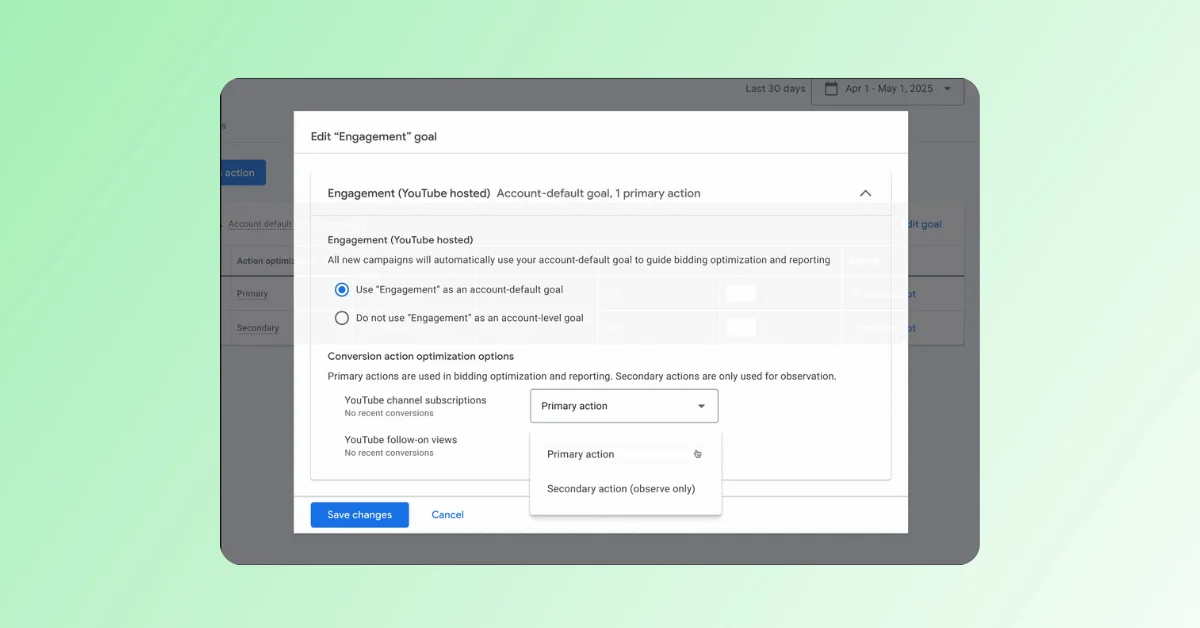1200x628 pixels.
Task: Click the 'Last 30 days' text
Action: 775,89
